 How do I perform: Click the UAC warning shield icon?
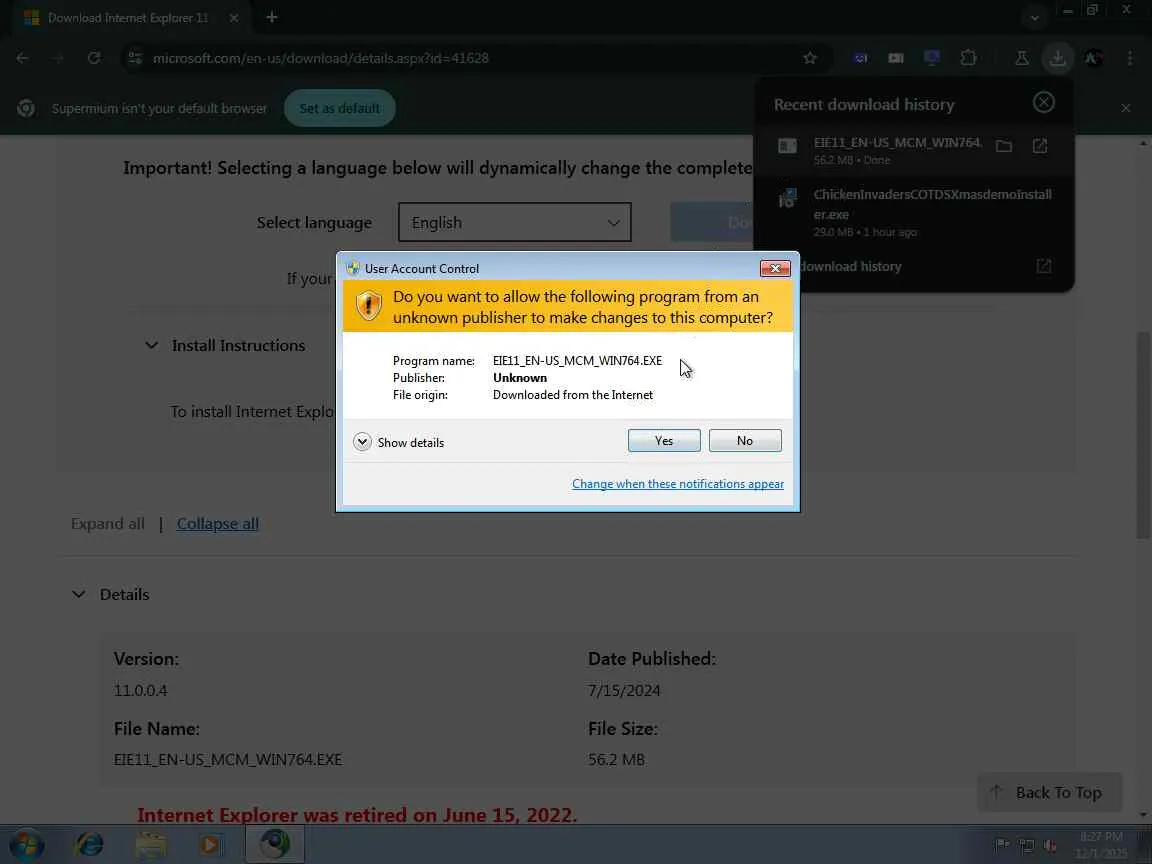(369, 306)
